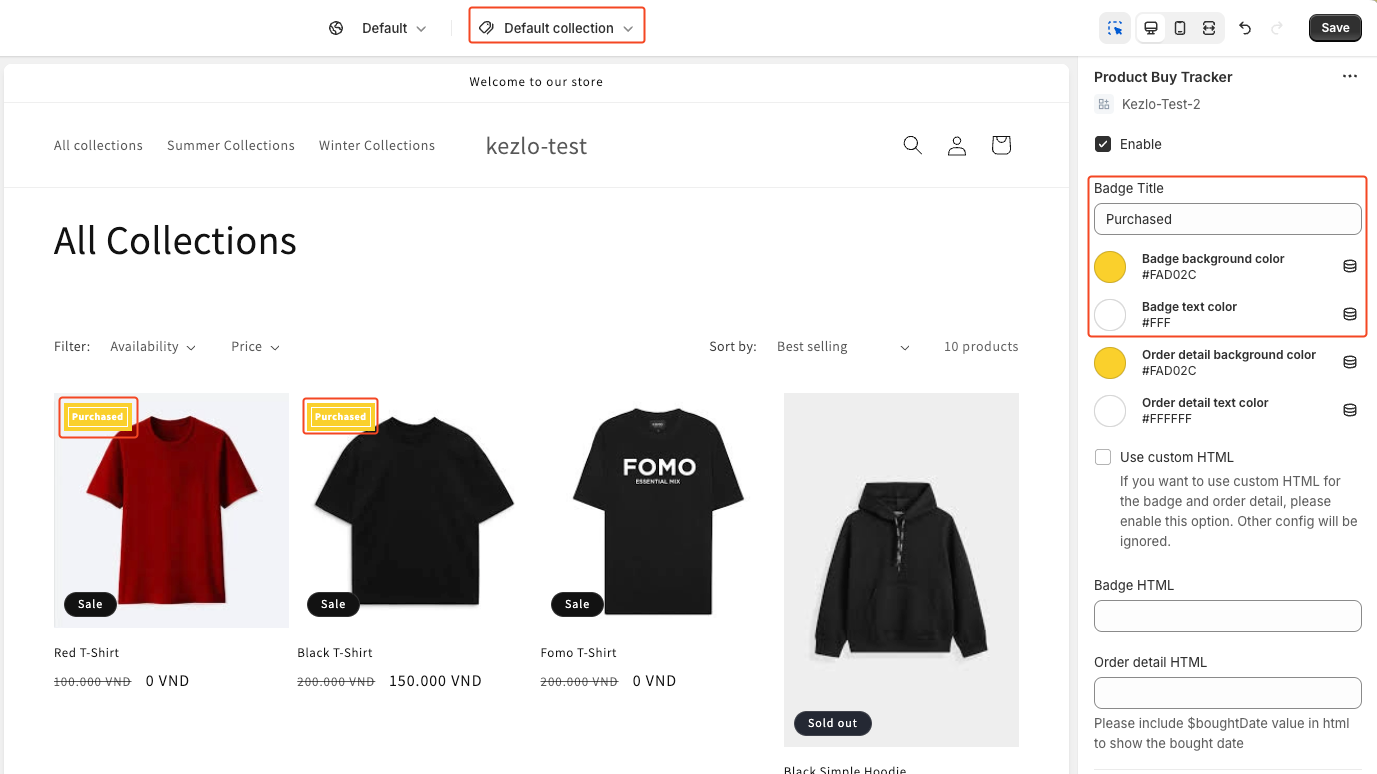Click the search icon in the store header
This screenshot has width=1377, height=774.
912,145
